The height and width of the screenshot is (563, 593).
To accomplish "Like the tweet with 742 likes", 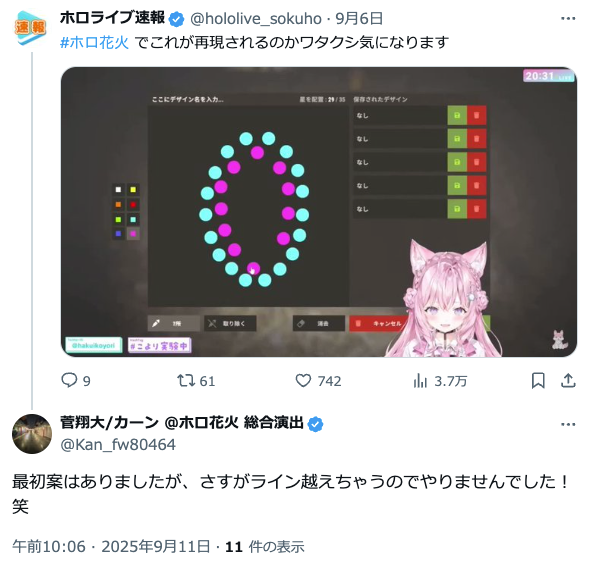I will pos(303,380).
